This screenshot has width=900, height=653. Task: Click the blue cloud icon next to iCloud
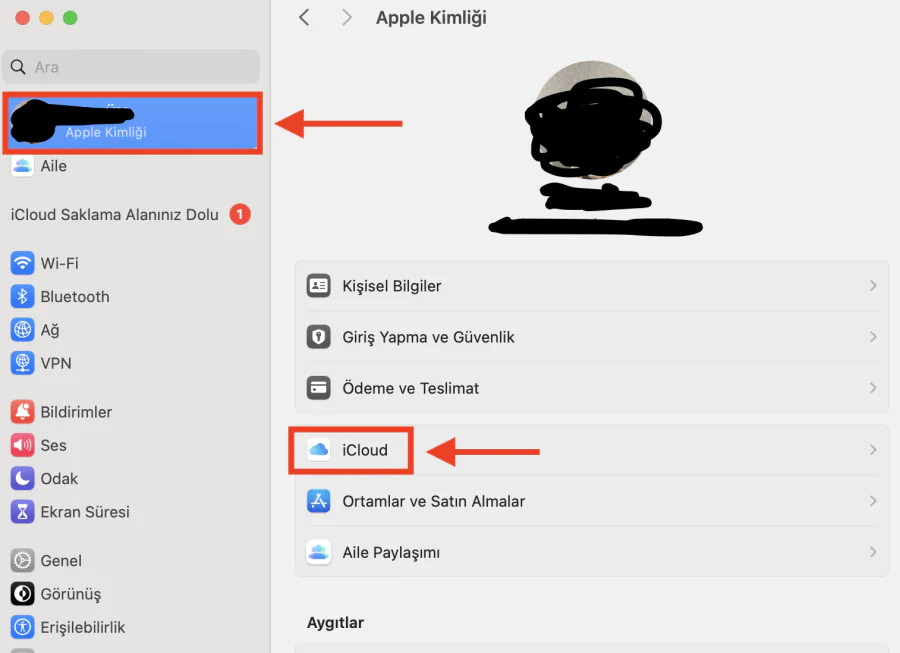coord(318,450)
